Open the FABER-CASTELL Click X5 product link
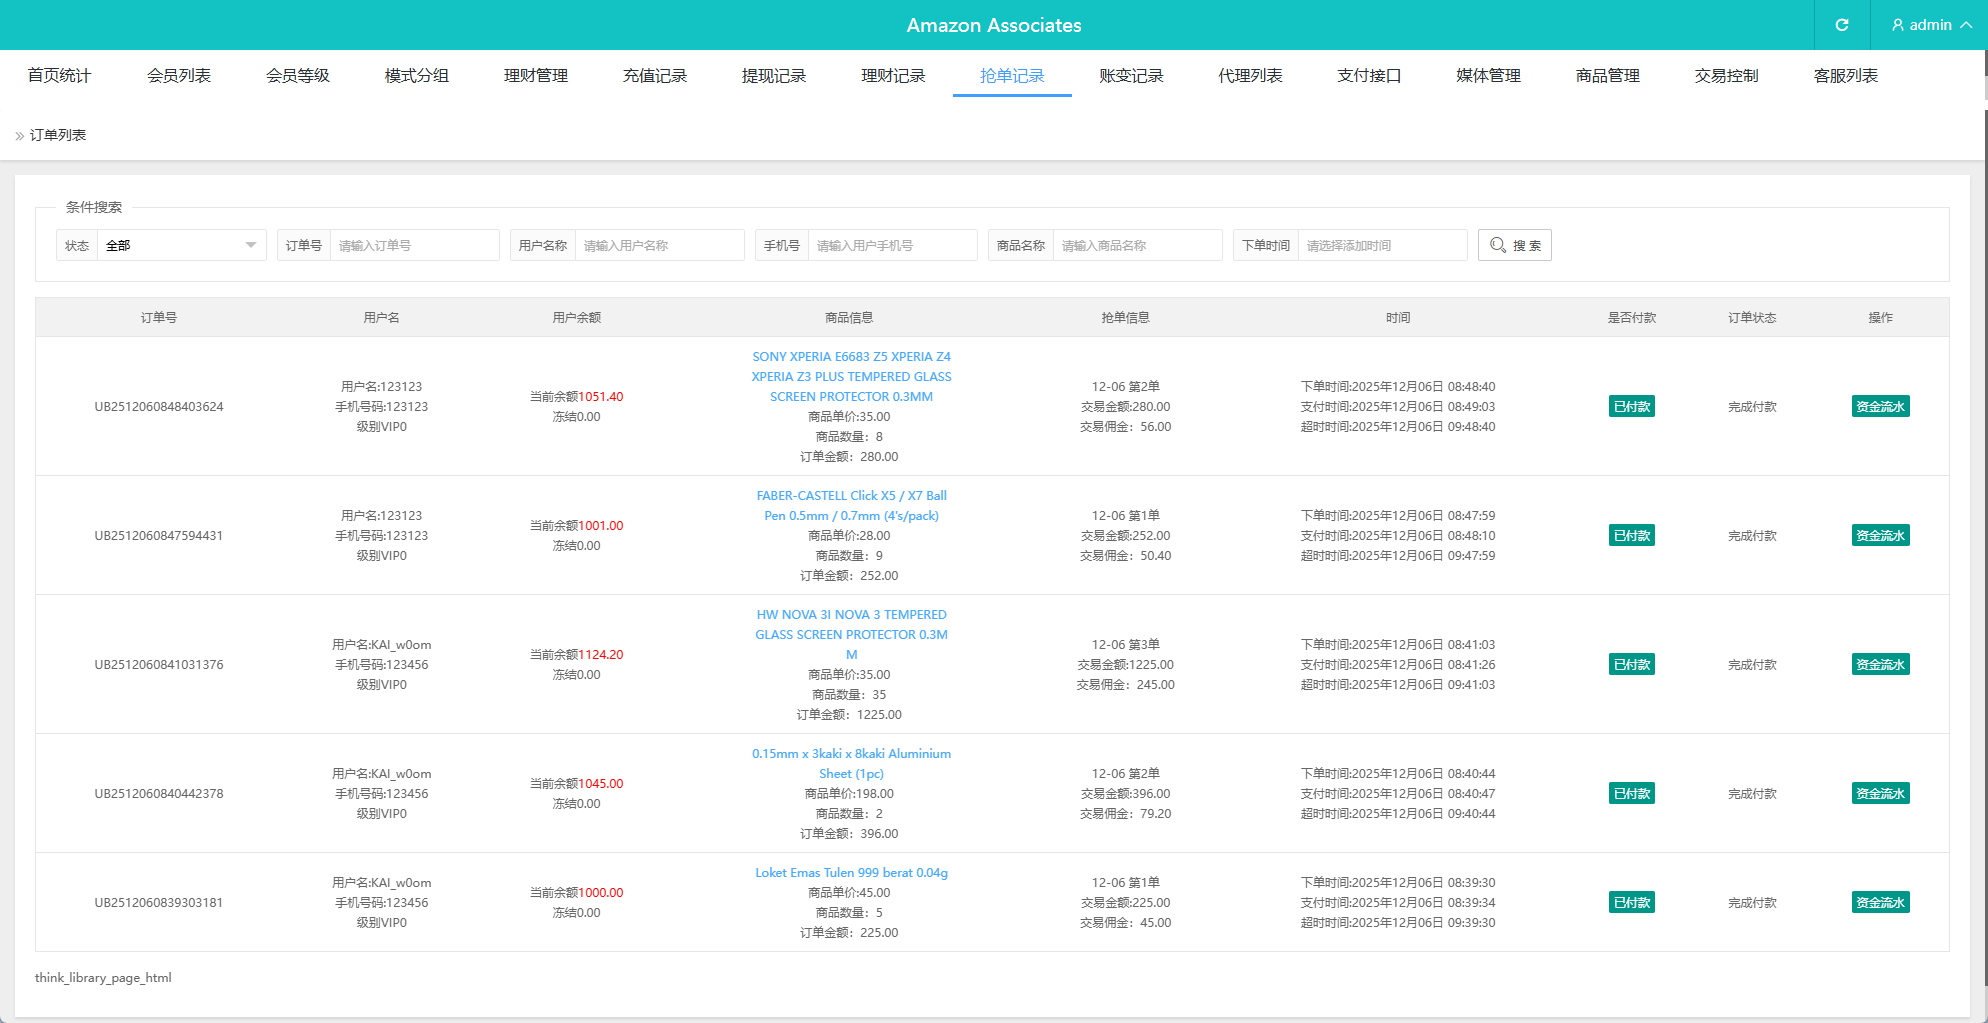1988x1023 pixels. pyautogui.click(x=851, y=505)
